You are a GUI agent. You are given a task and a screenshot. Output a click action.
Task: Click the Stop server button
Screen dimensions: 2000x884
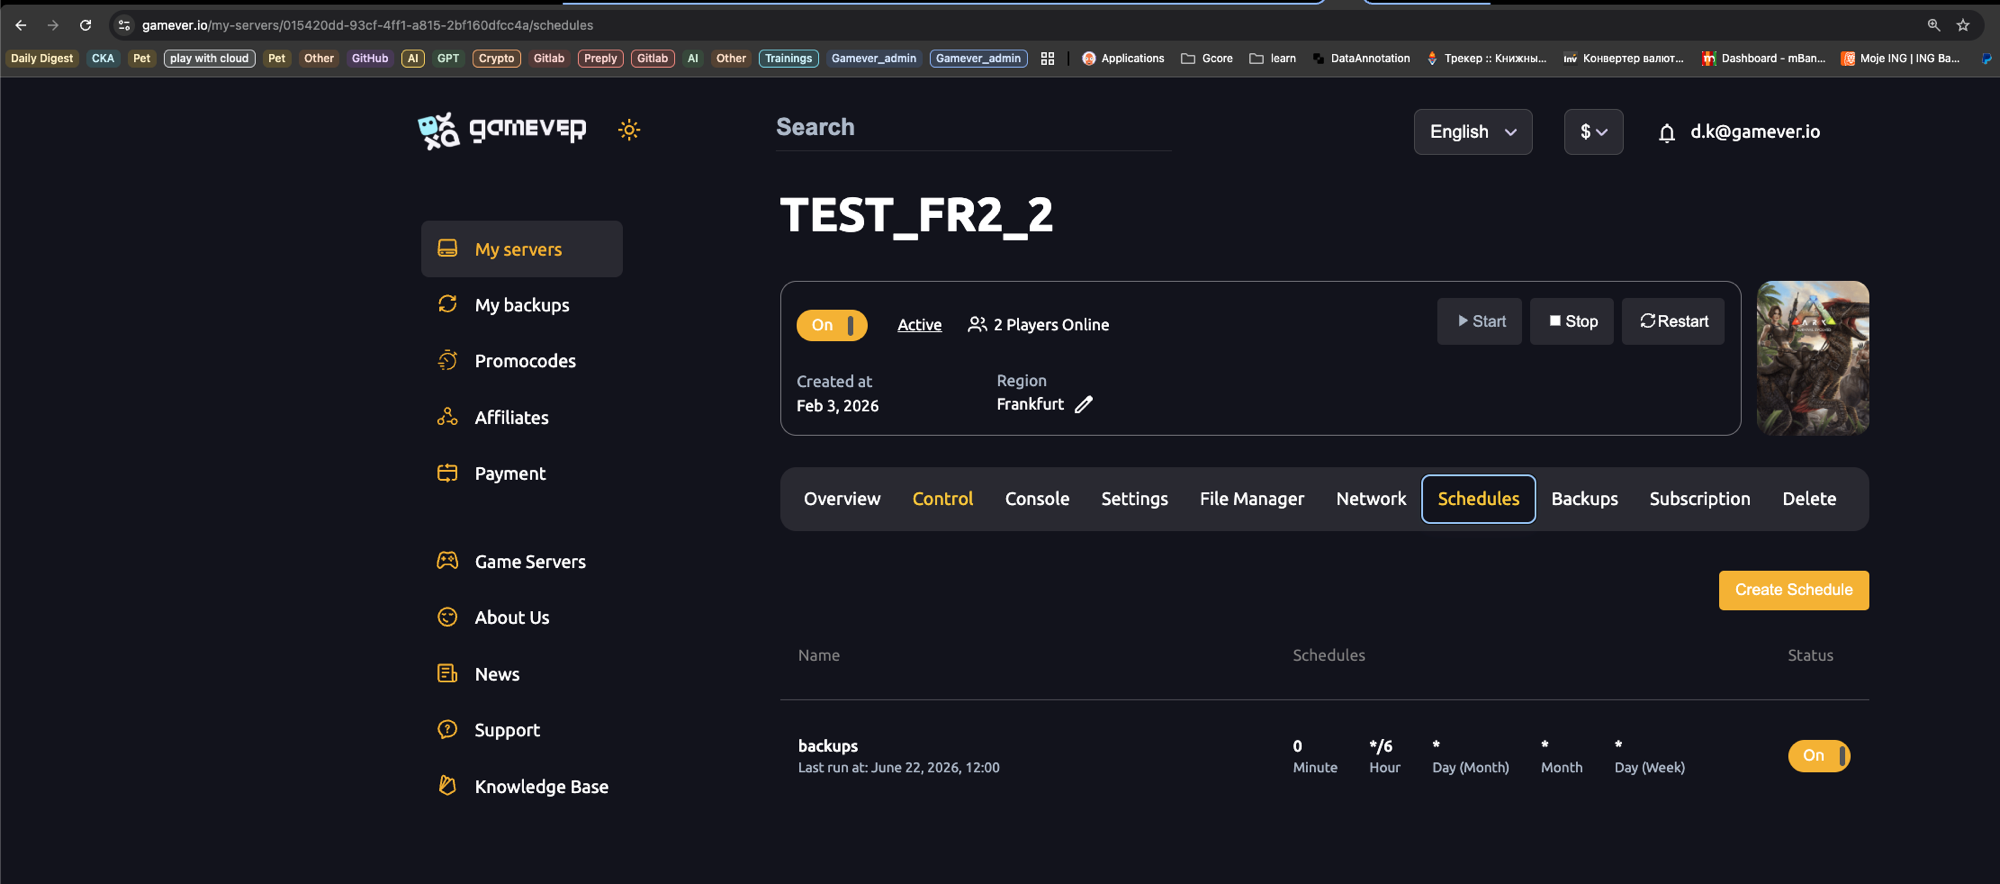tap(1572, 321)
